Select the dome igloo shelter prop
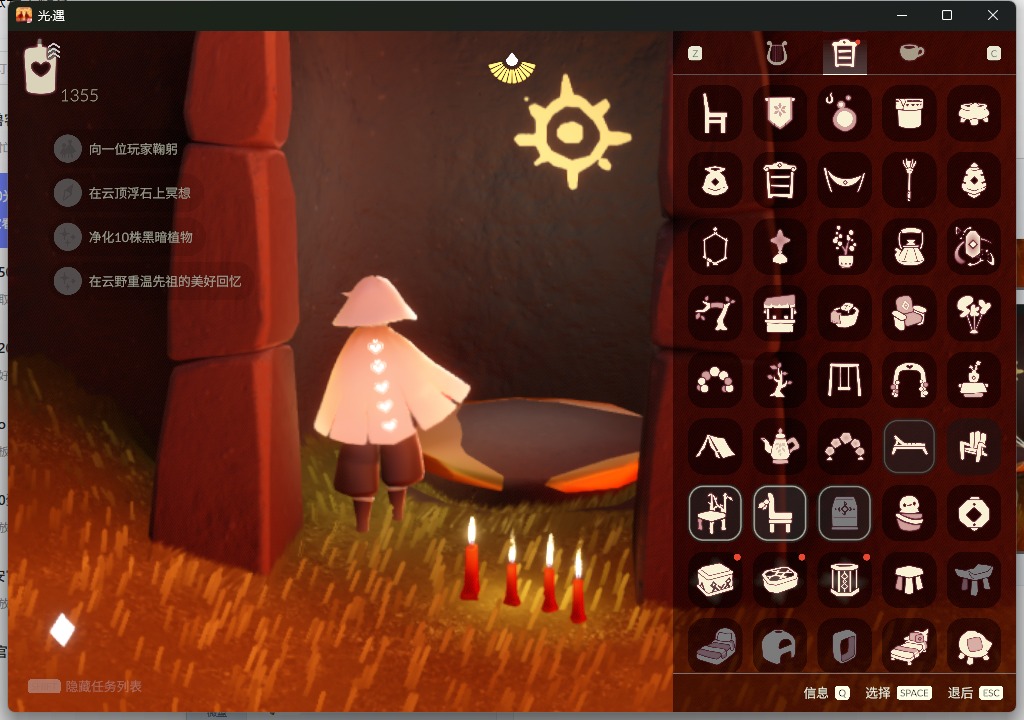Viewport: 1024px width, 720px height. click(x=779, y=646)
